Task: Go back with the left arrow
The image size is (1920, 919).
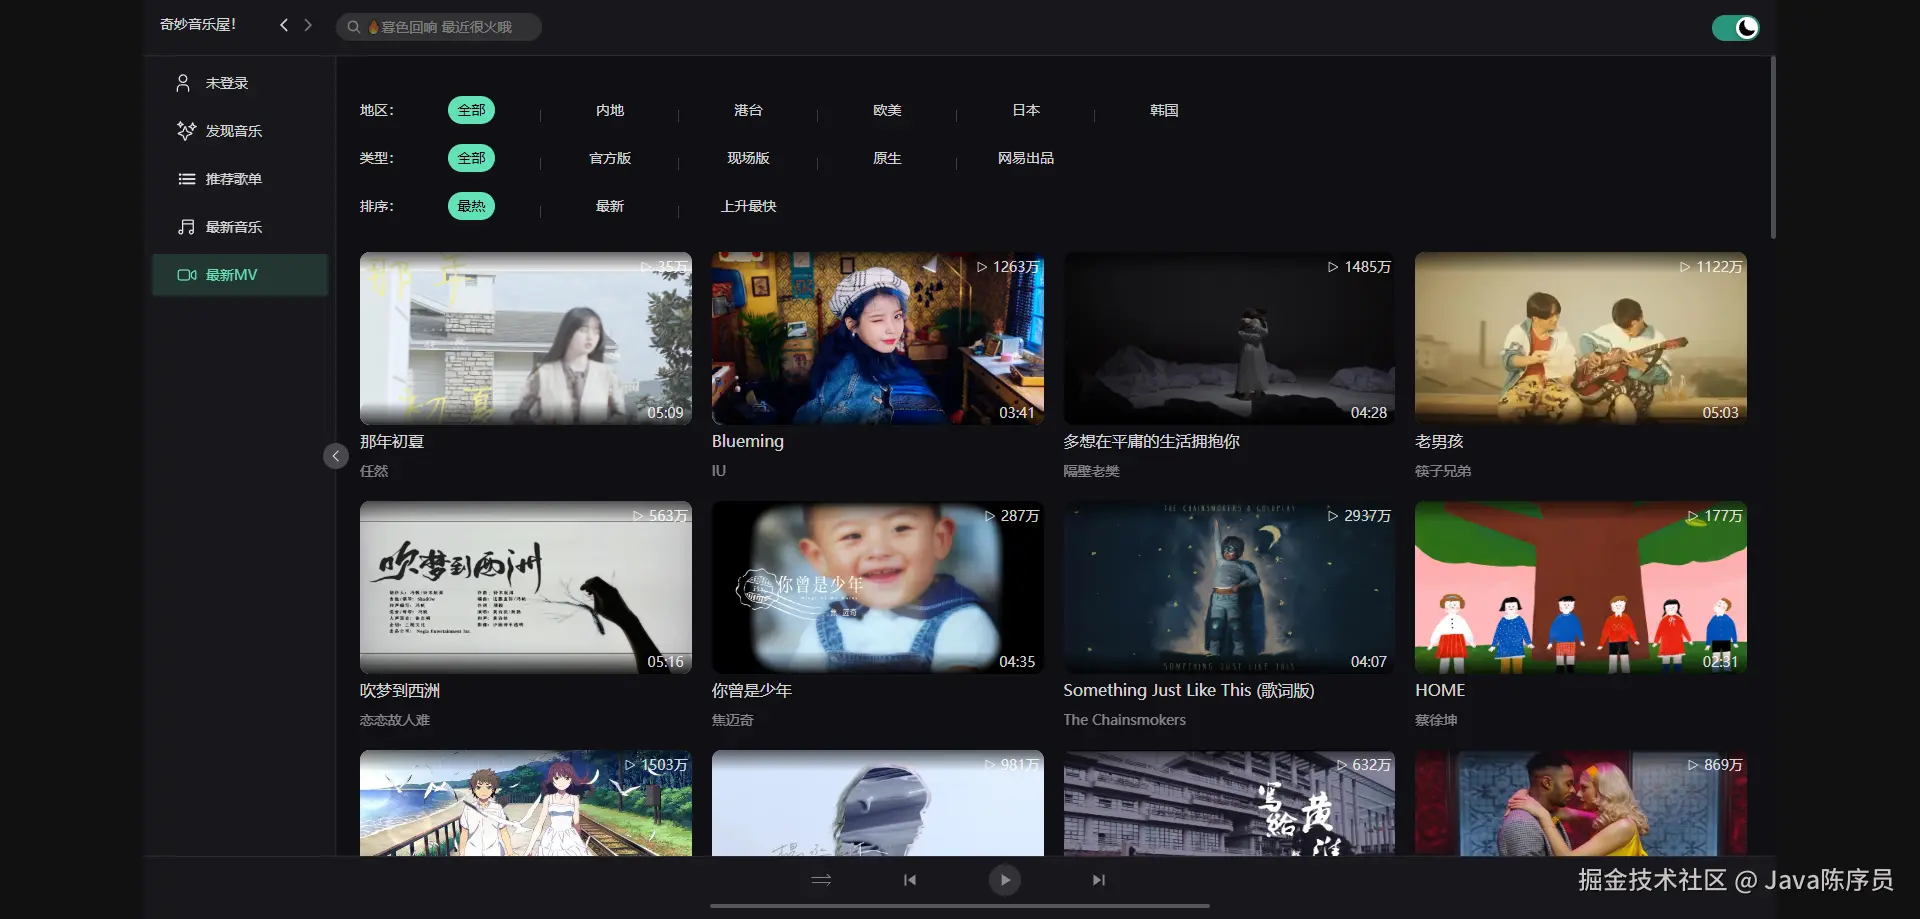Action: (x=284, y=25)
